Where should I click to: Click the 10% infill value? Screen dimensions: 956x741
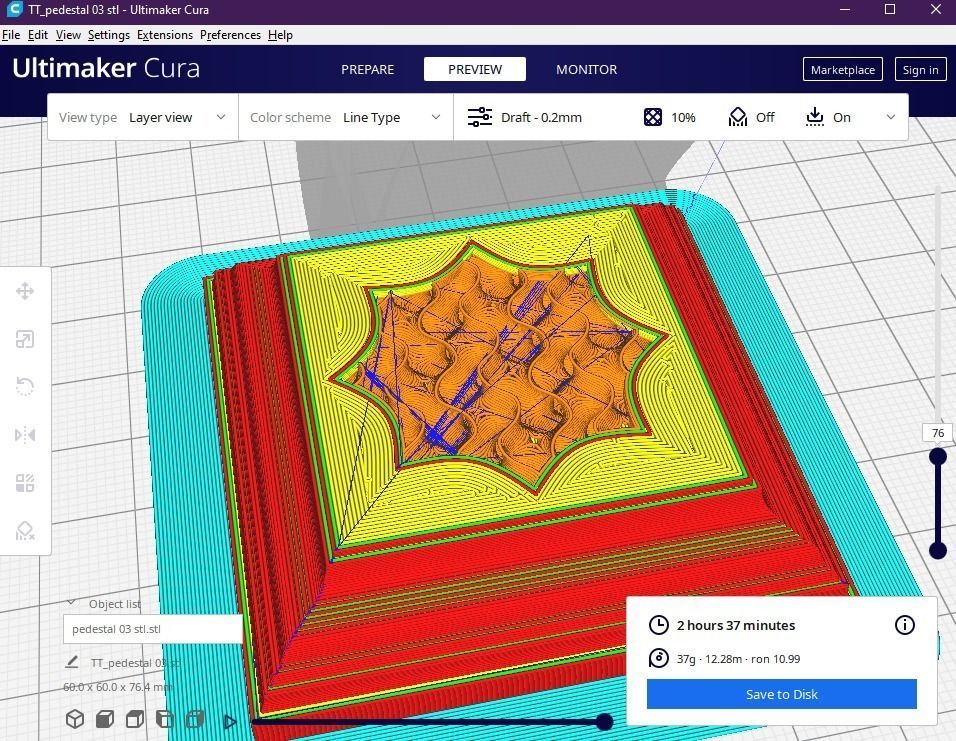[x=683, y=117]
